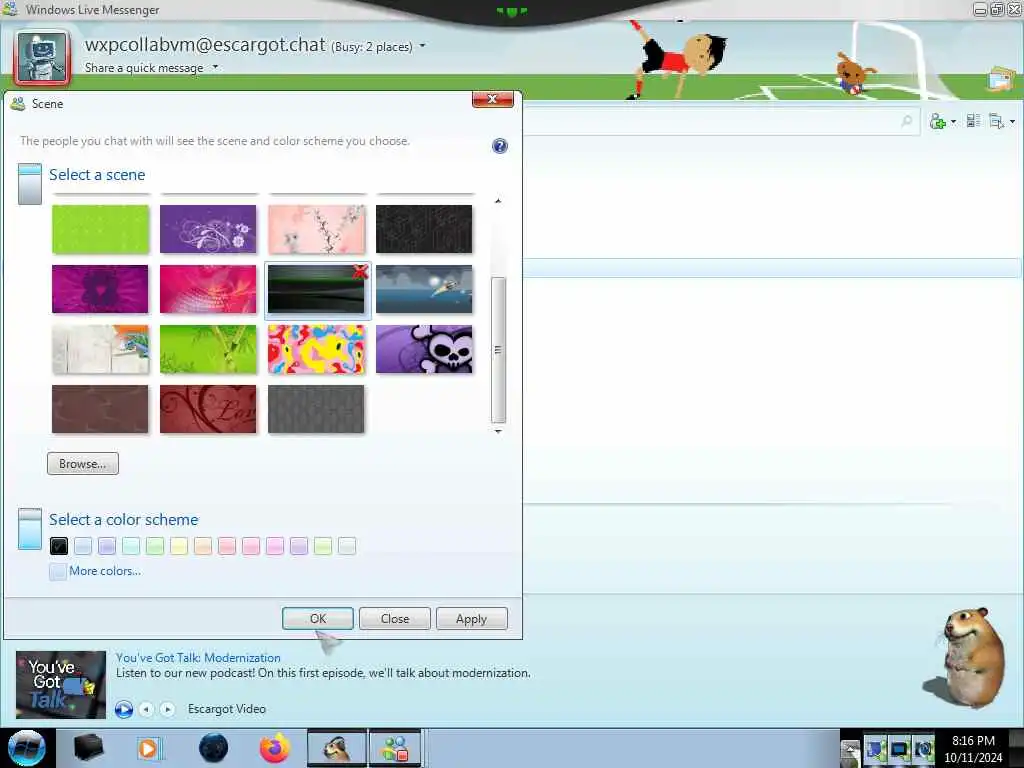The width and height of the screenshot is (1024, 768).
Task: Show hidden system tray icons
Action: (x=850, y=752)
